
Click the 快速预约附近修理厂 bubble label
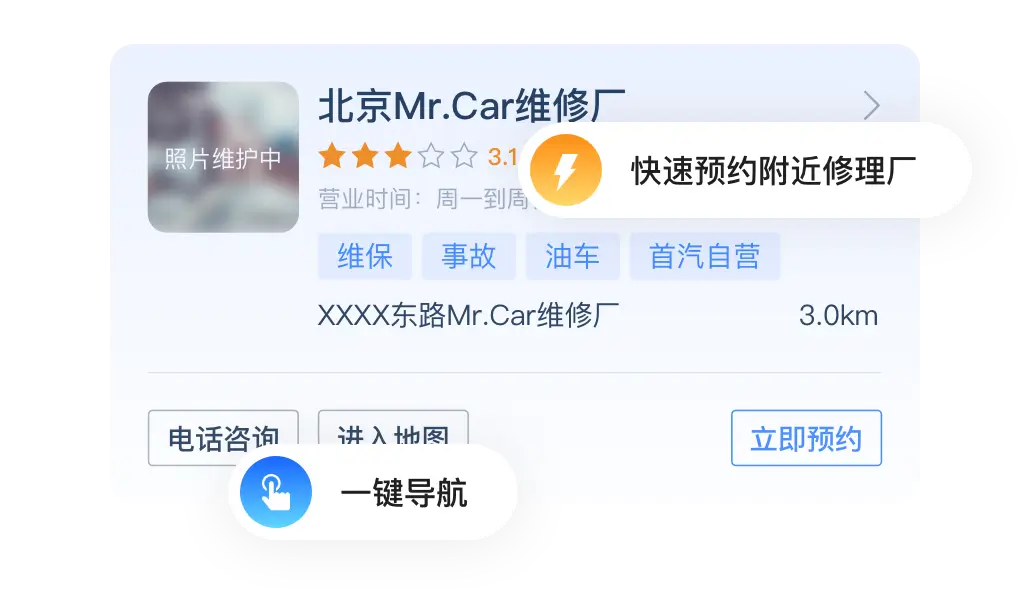[773, 171]
